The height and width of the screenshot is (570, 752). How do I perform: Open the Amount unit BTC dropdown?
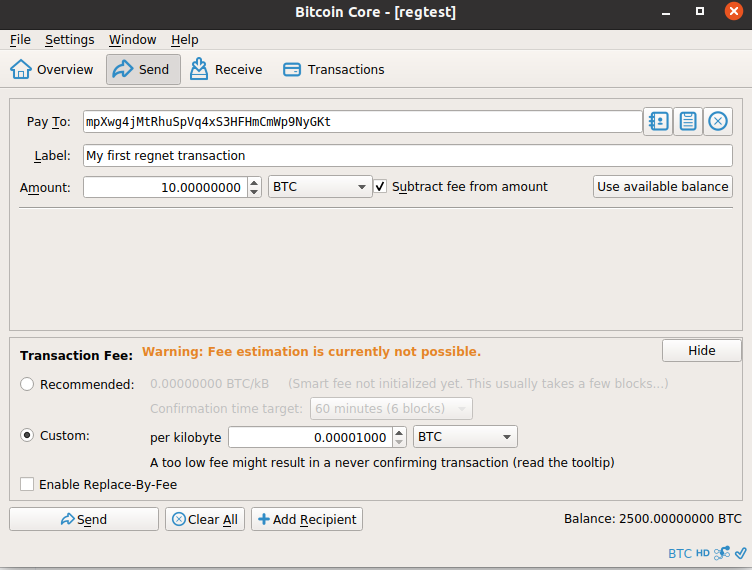click(x=320, y=186)
